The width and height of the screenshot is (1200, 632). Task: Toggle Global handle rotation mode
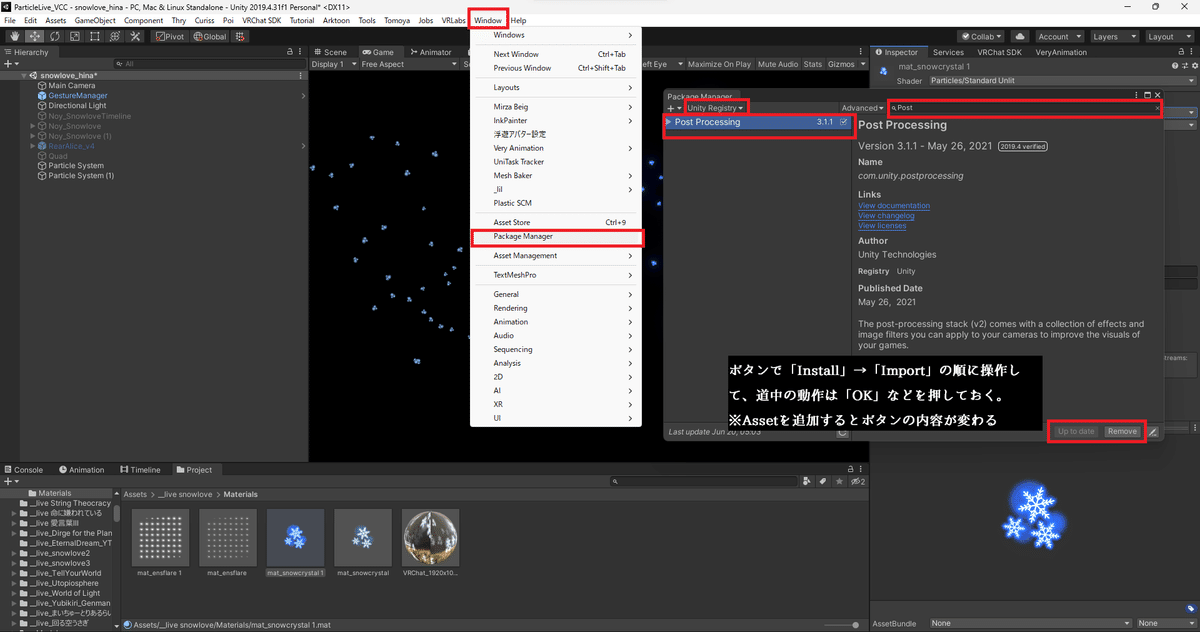[x=210, y=37]
